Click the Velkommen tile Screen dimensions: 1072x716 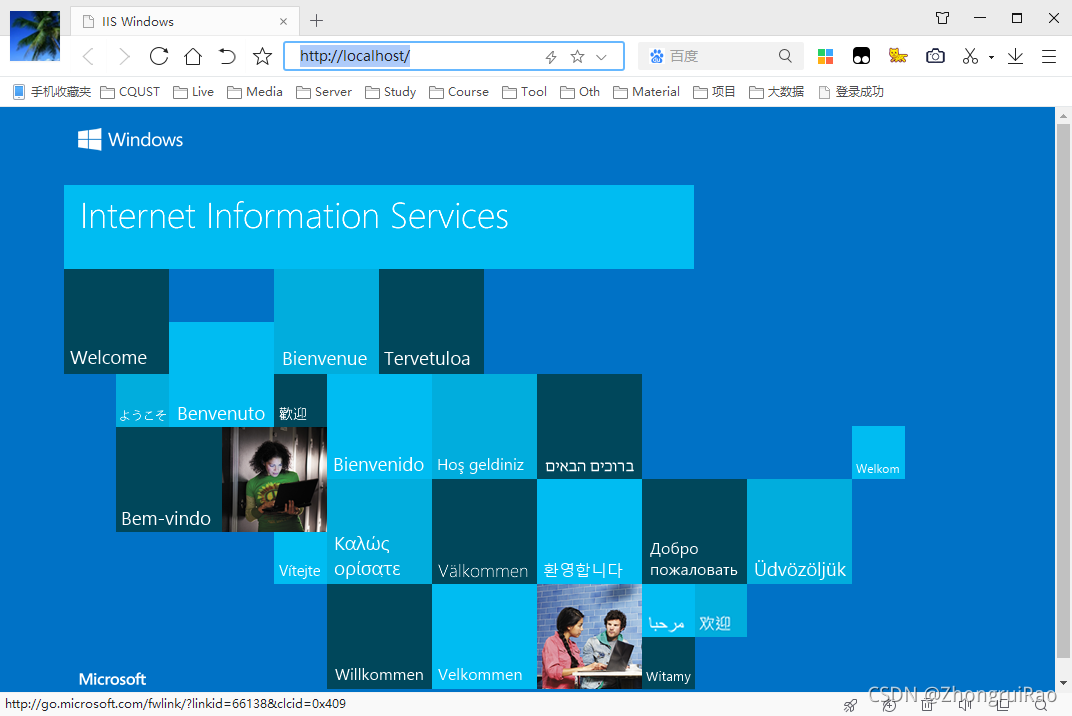coord(484,636)
